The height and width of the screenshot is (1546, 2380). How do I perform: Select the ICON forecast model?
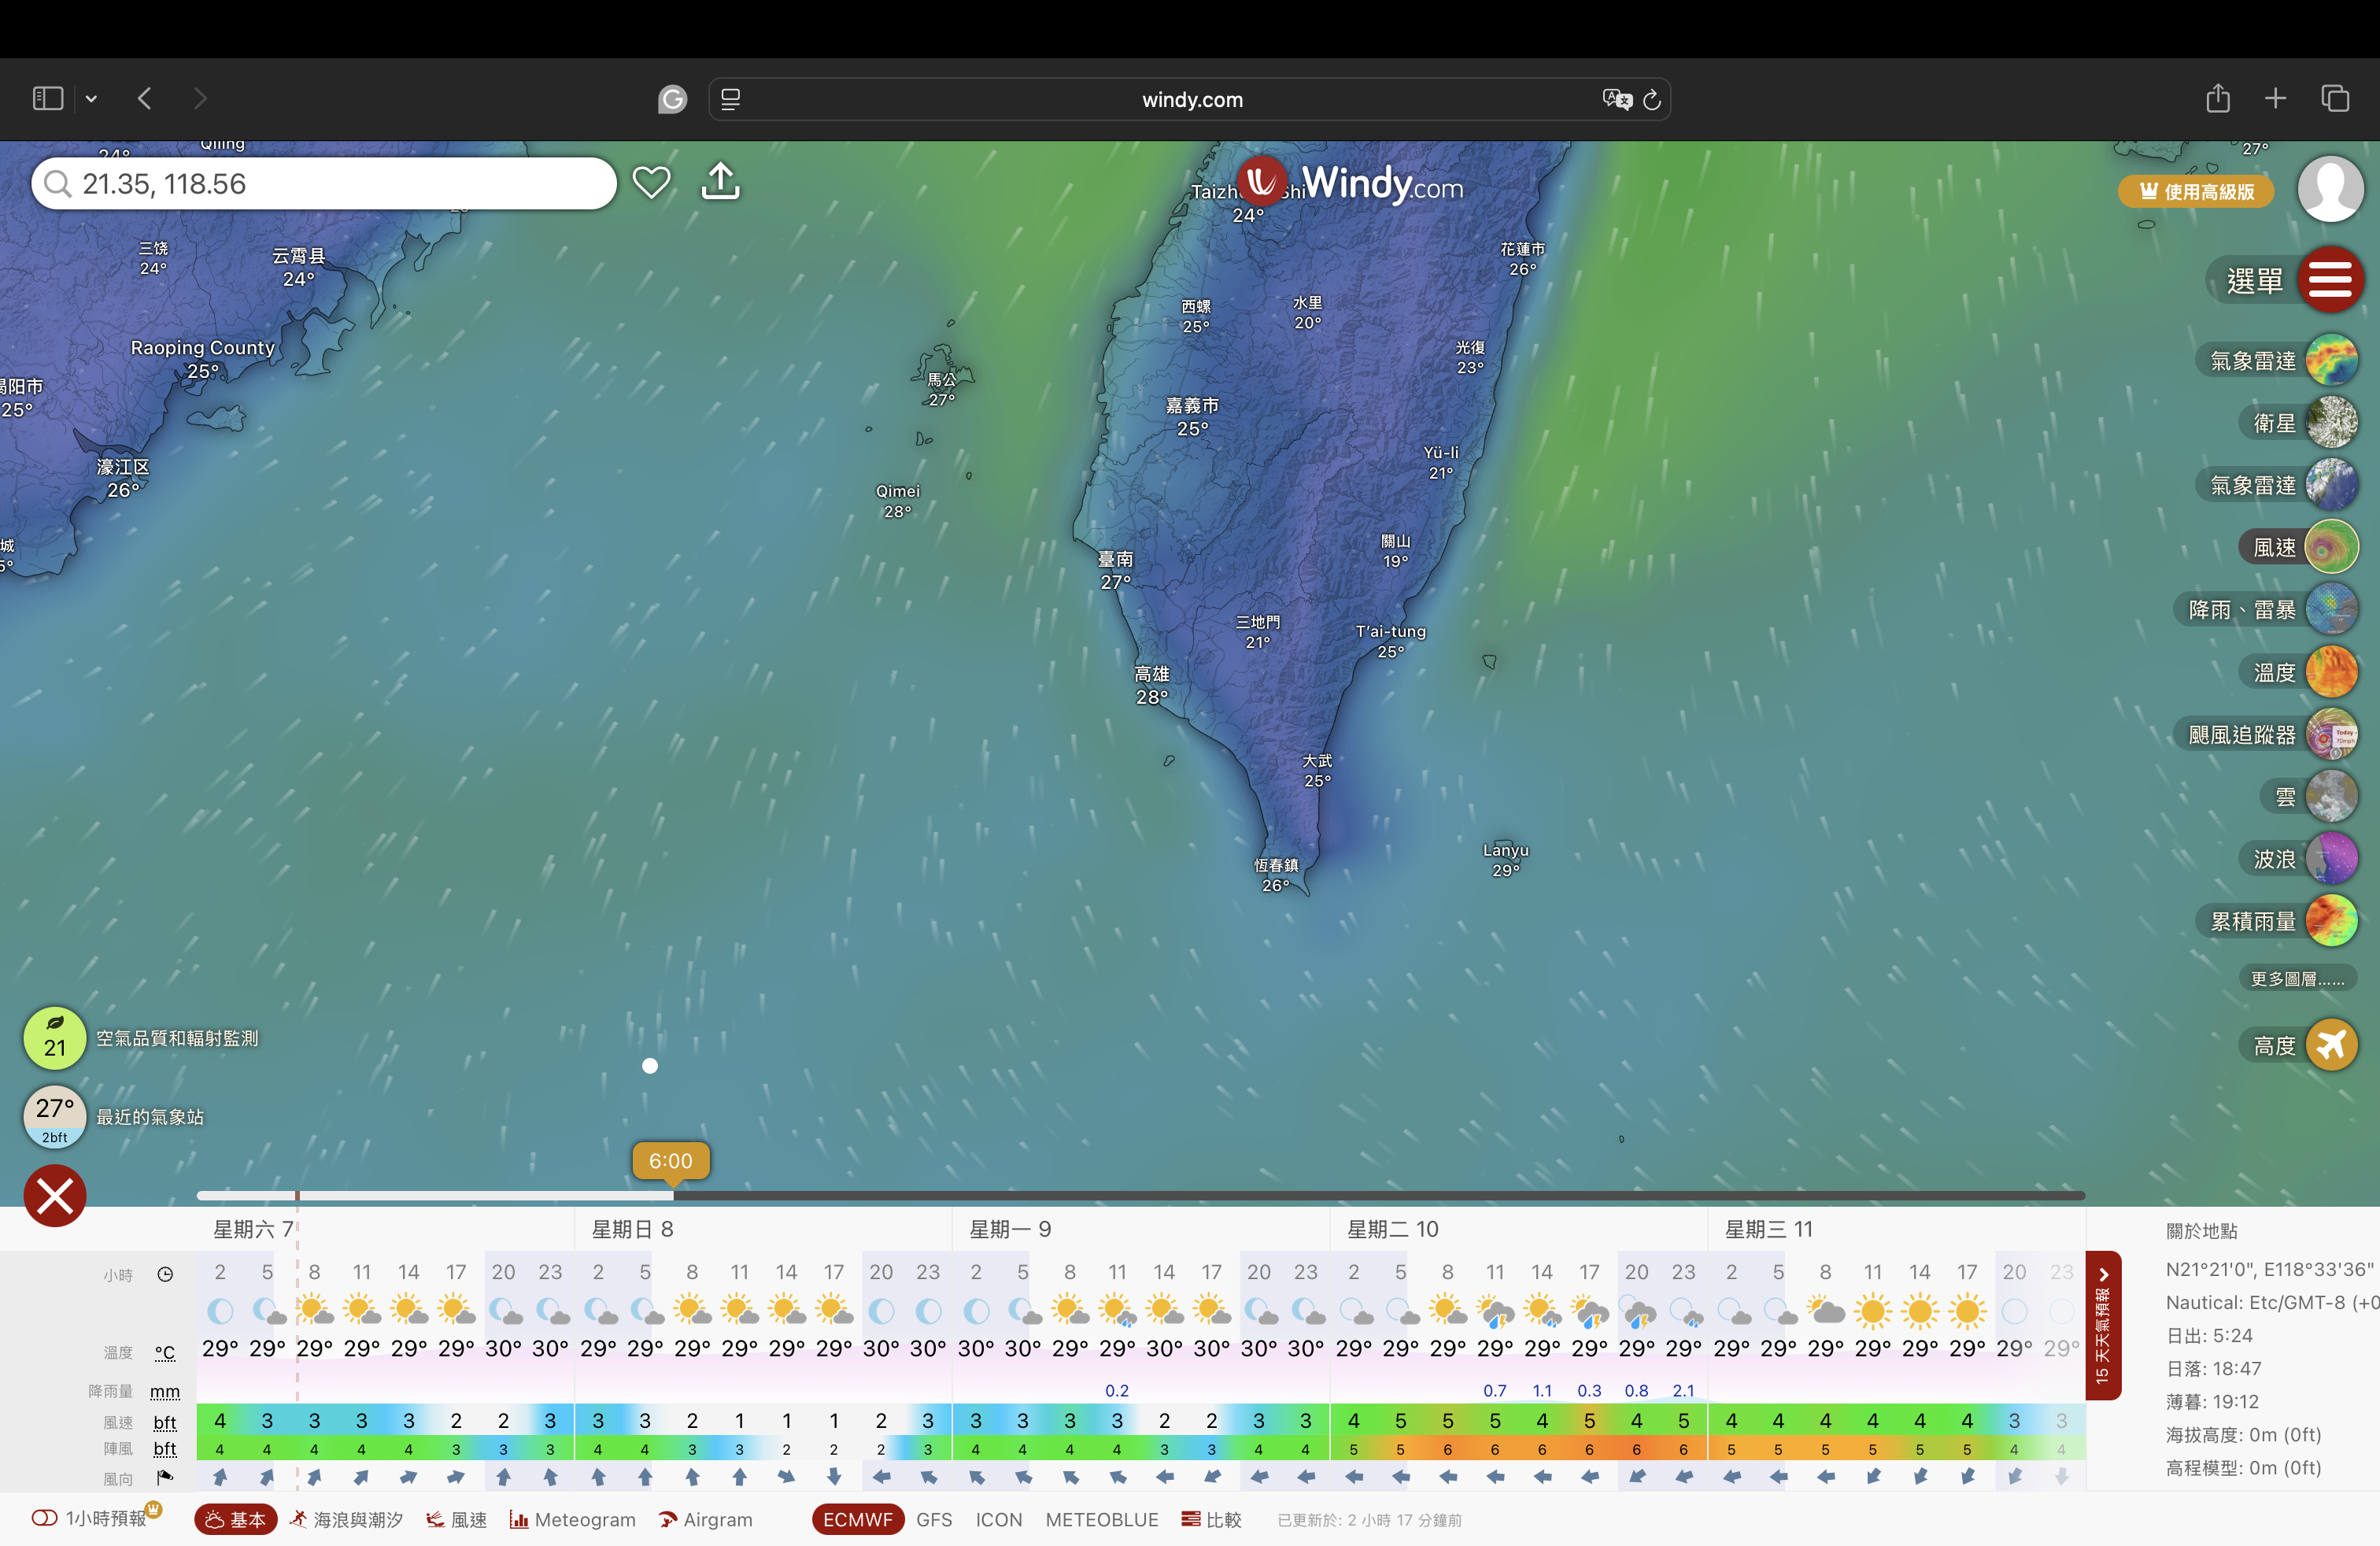click(x=999, y=1519)
